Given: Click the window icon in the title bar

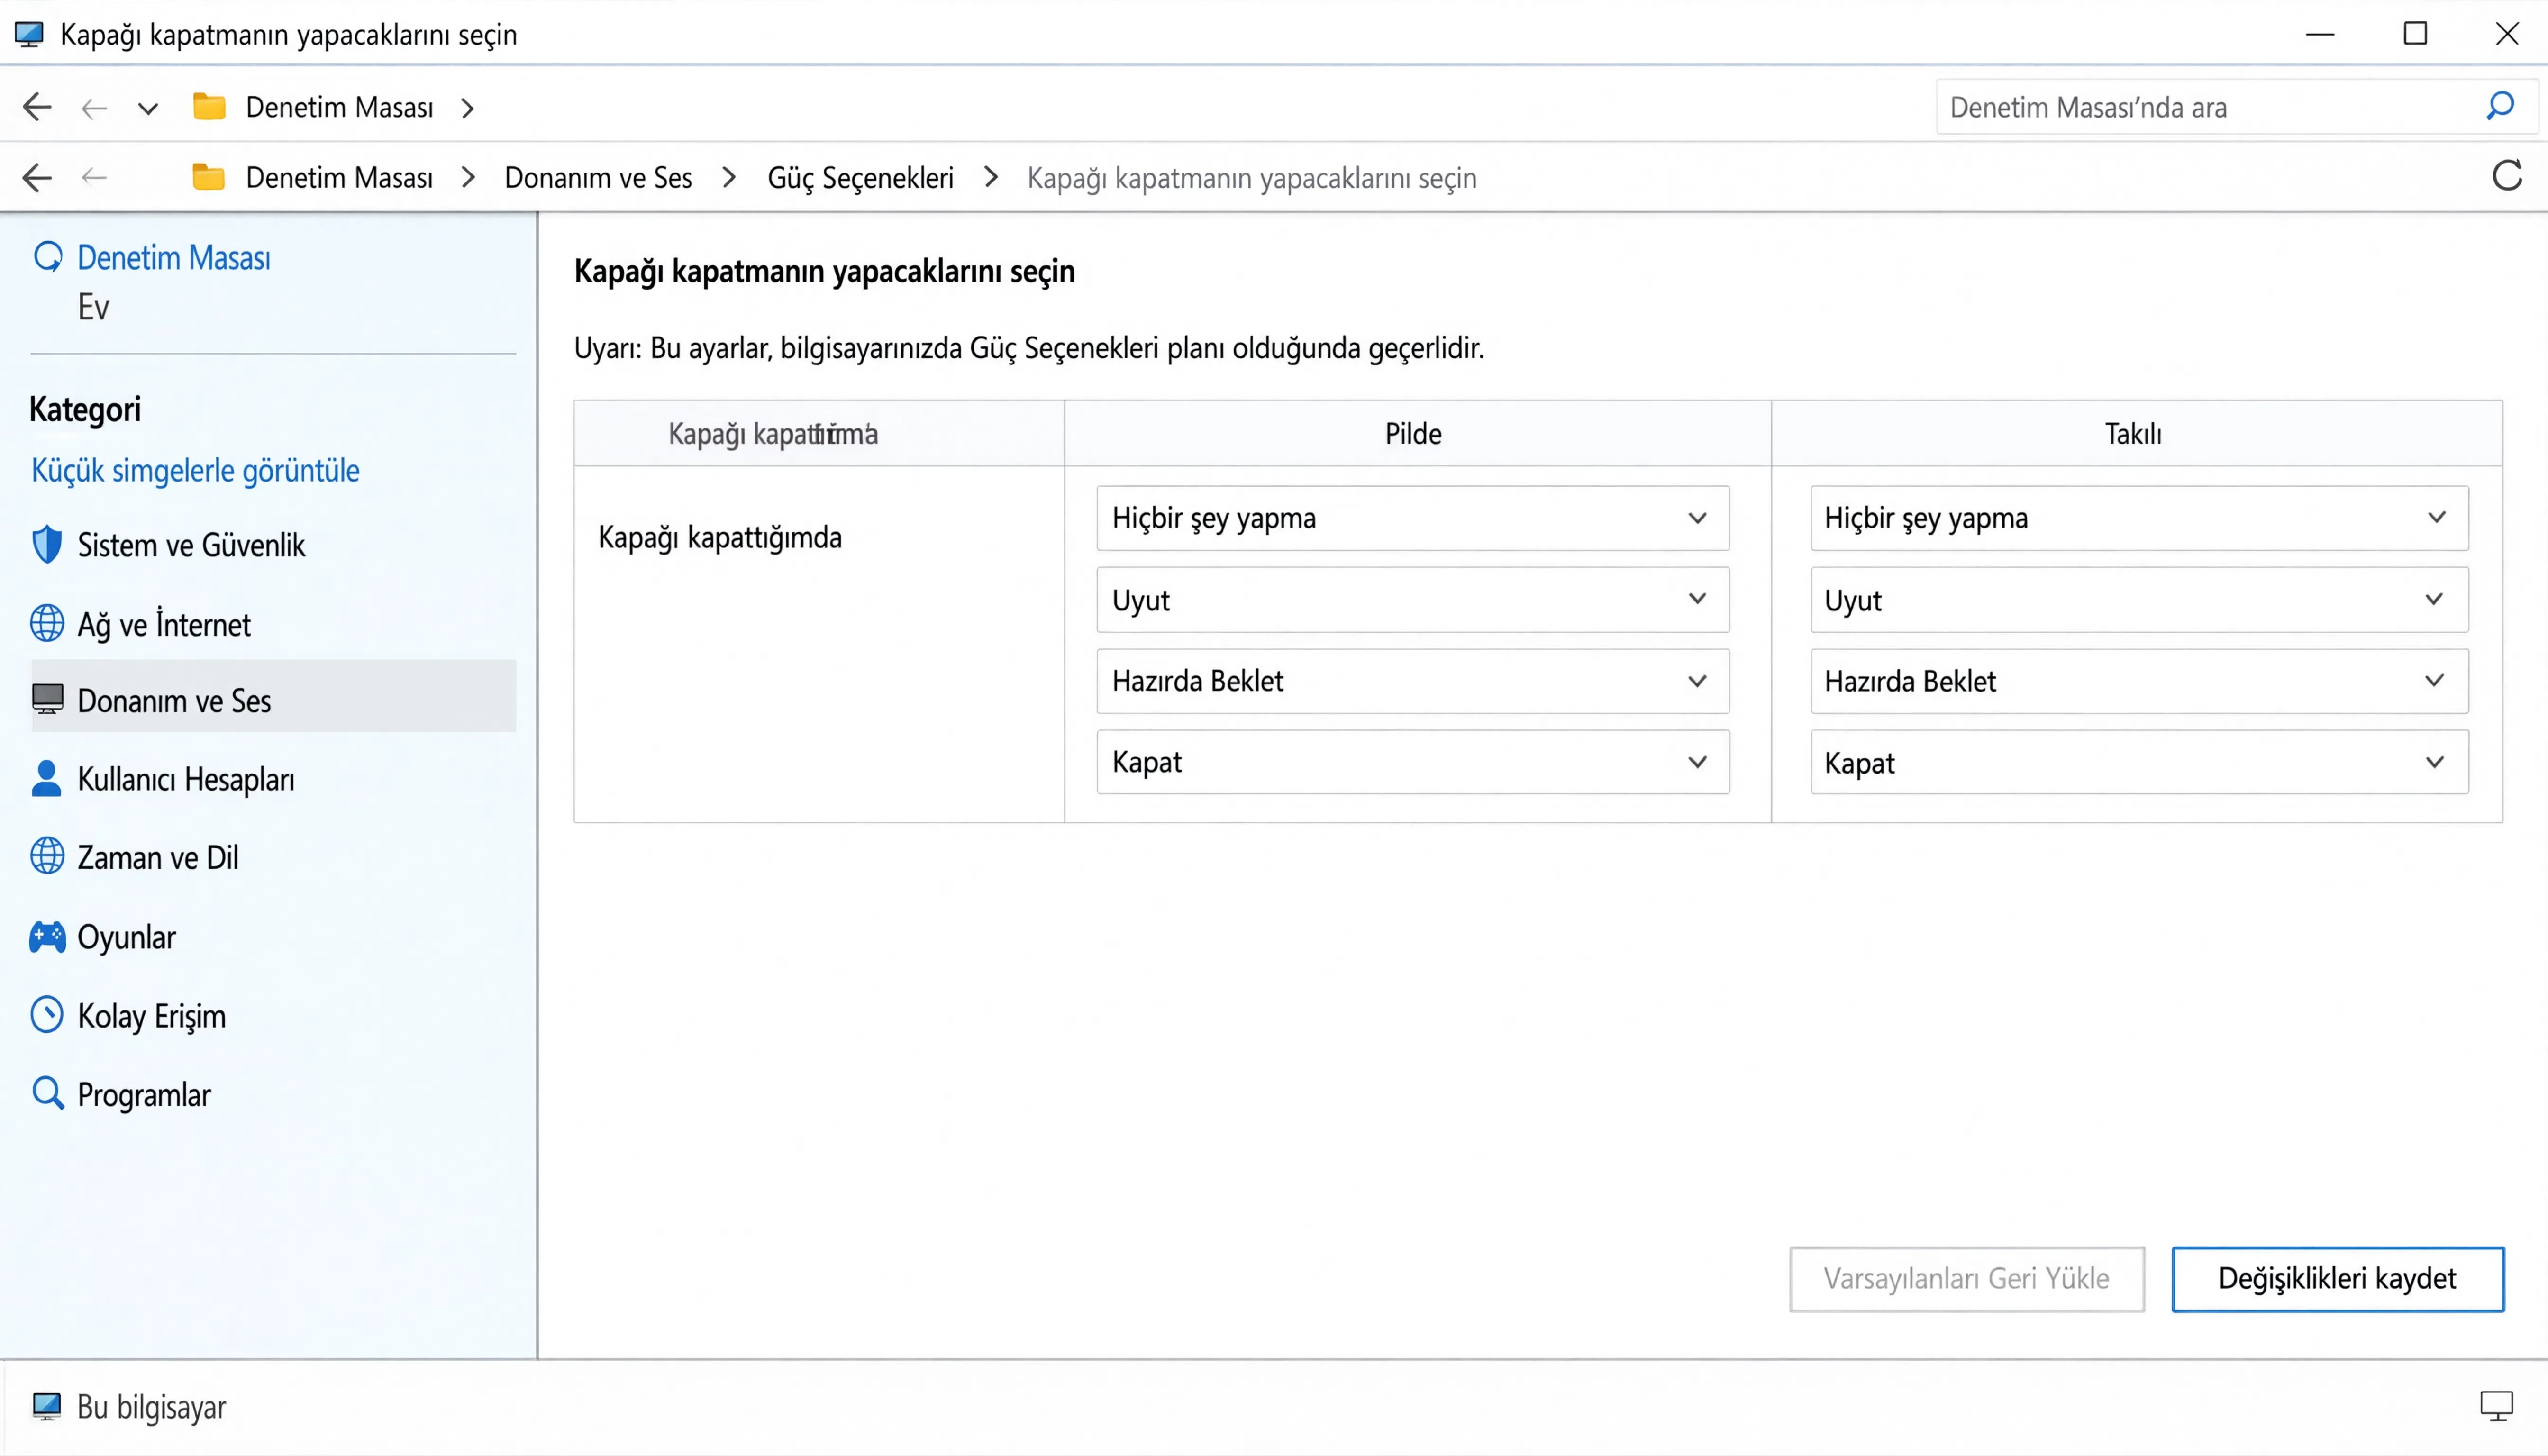Looking at the screenshot, I should pyautogui.click(x=29, y=34).
